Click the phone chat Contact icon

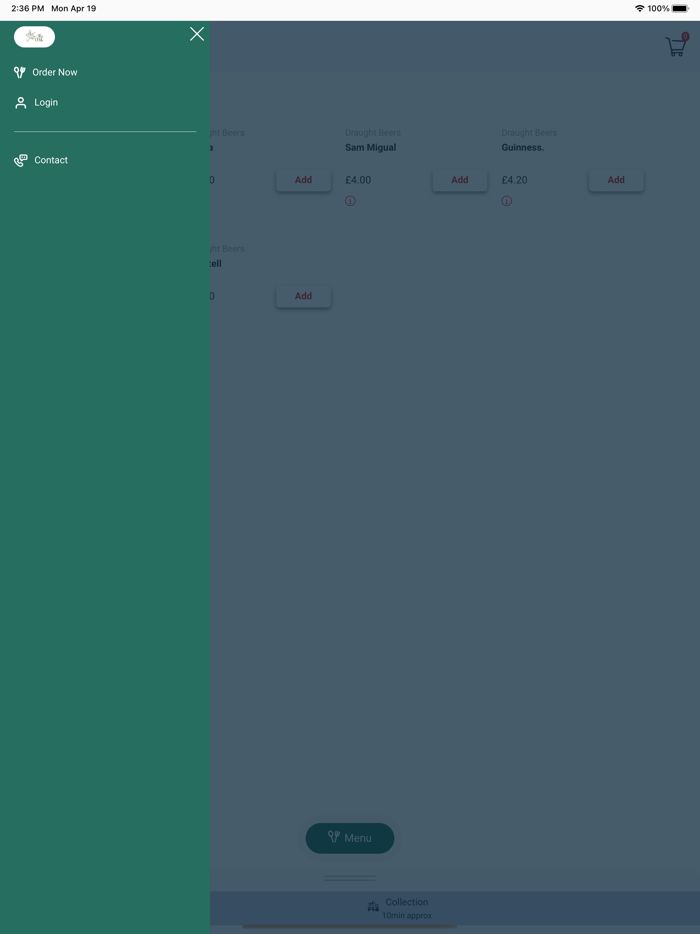click(21, 160)
